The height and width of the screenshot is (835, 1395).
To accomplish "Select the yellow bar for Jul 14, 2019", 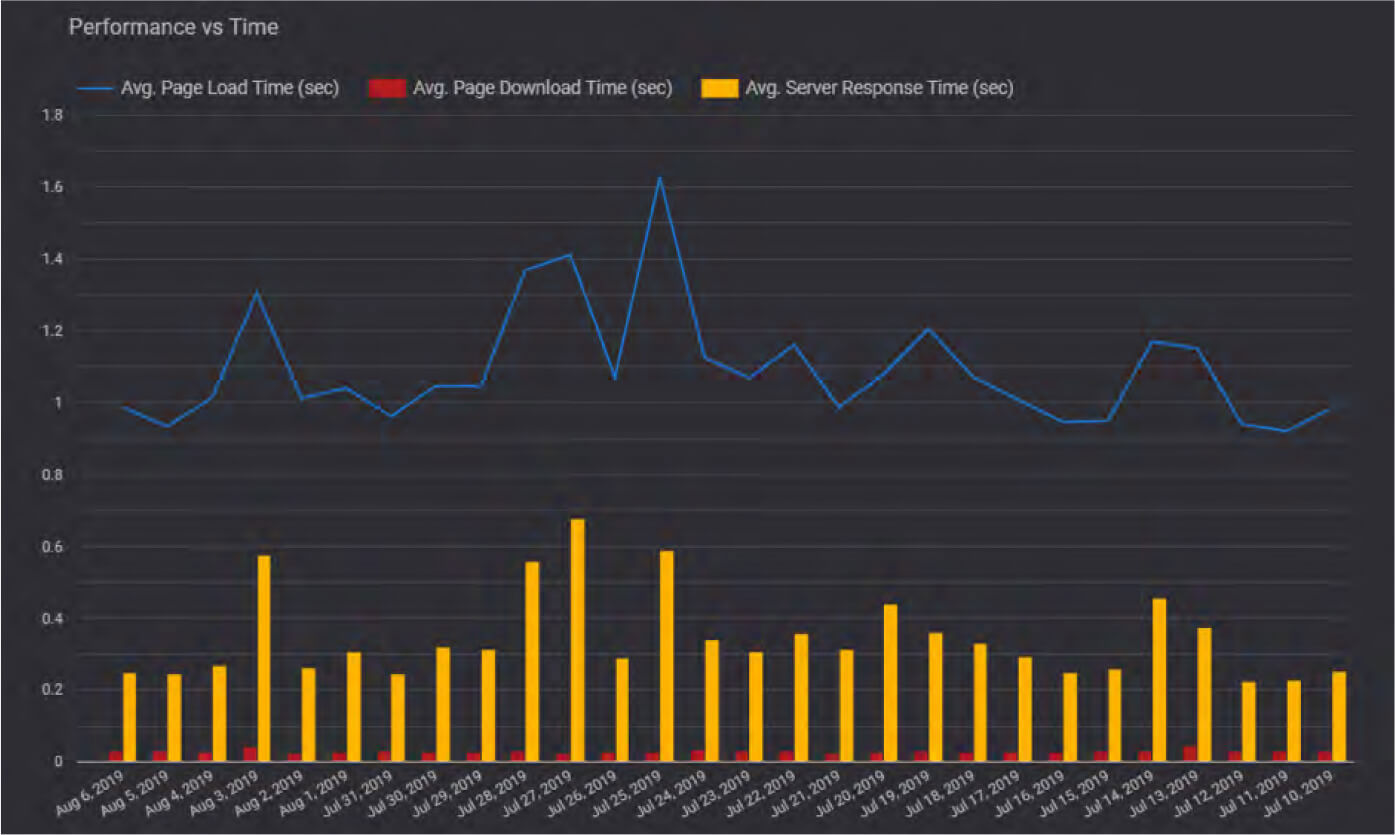I will [1159, 680].
